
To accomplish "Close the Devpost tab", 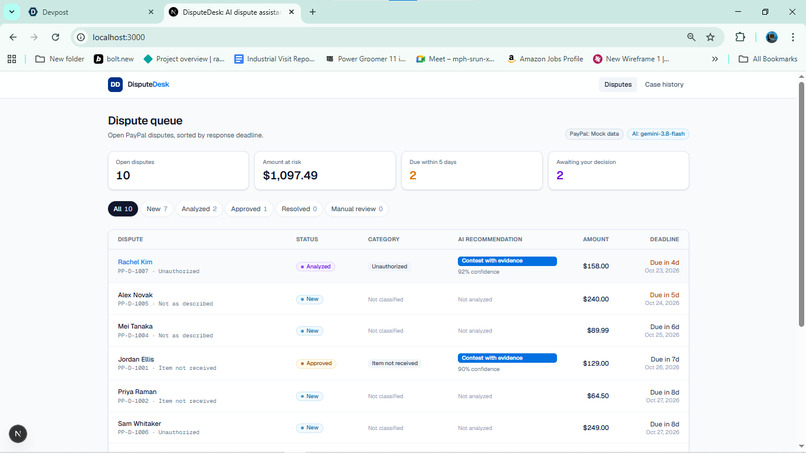I will (151, 12).
